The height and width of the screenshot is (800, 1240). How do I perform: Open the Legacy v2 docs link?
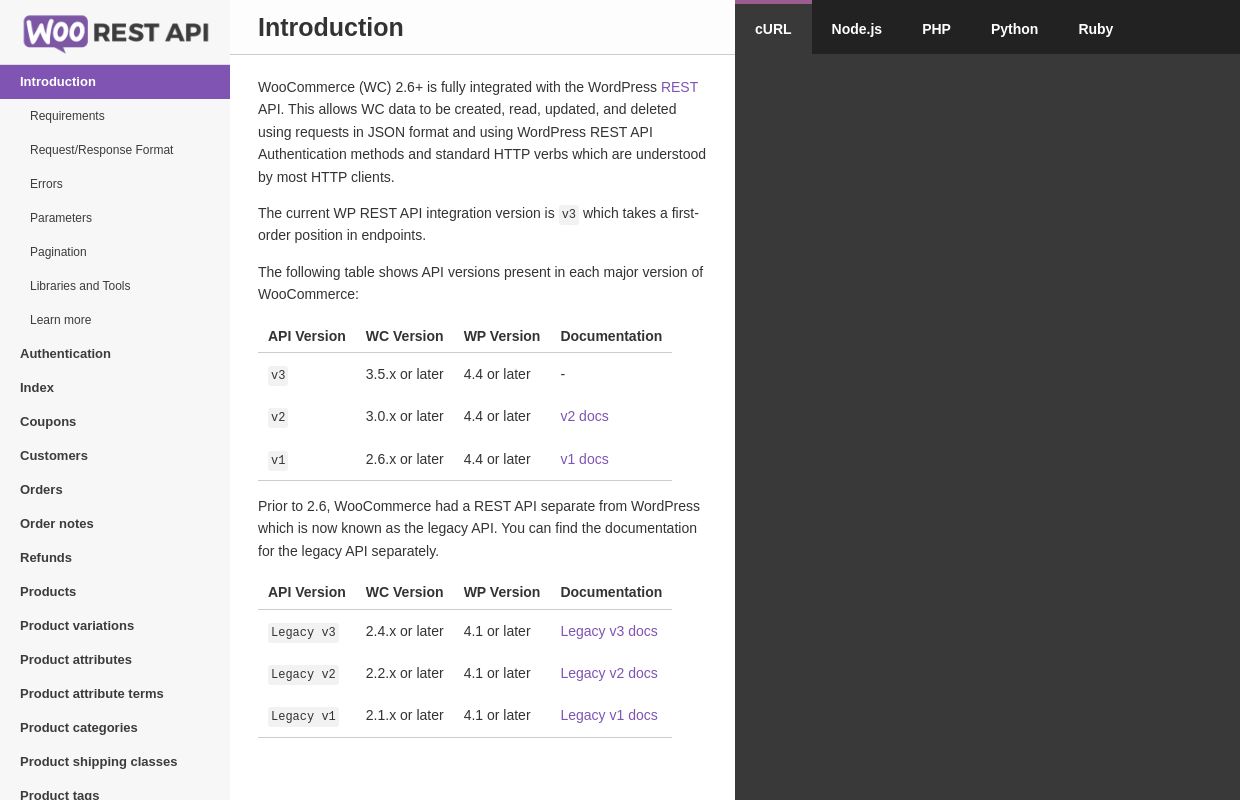tap(609, 673)
